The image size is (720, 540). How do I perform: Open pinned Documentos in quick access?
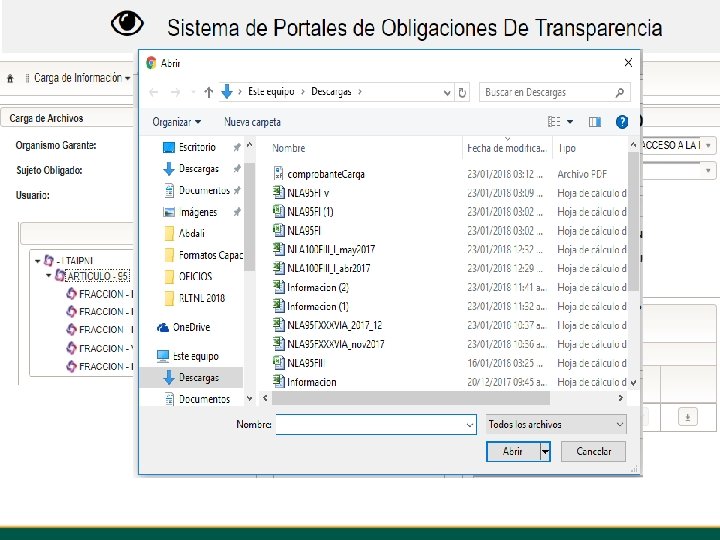(x=204, y=190)
